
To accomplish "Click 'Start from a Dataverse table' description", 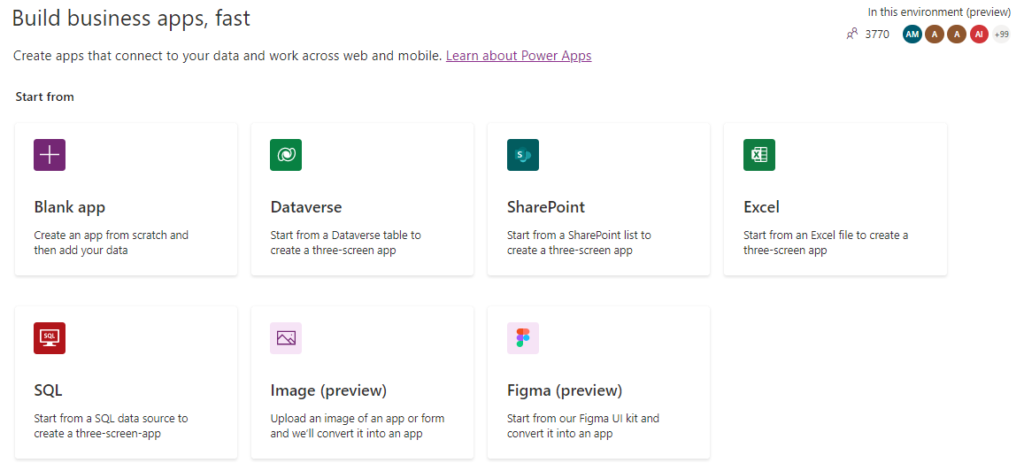I will [x=346, y=242].
